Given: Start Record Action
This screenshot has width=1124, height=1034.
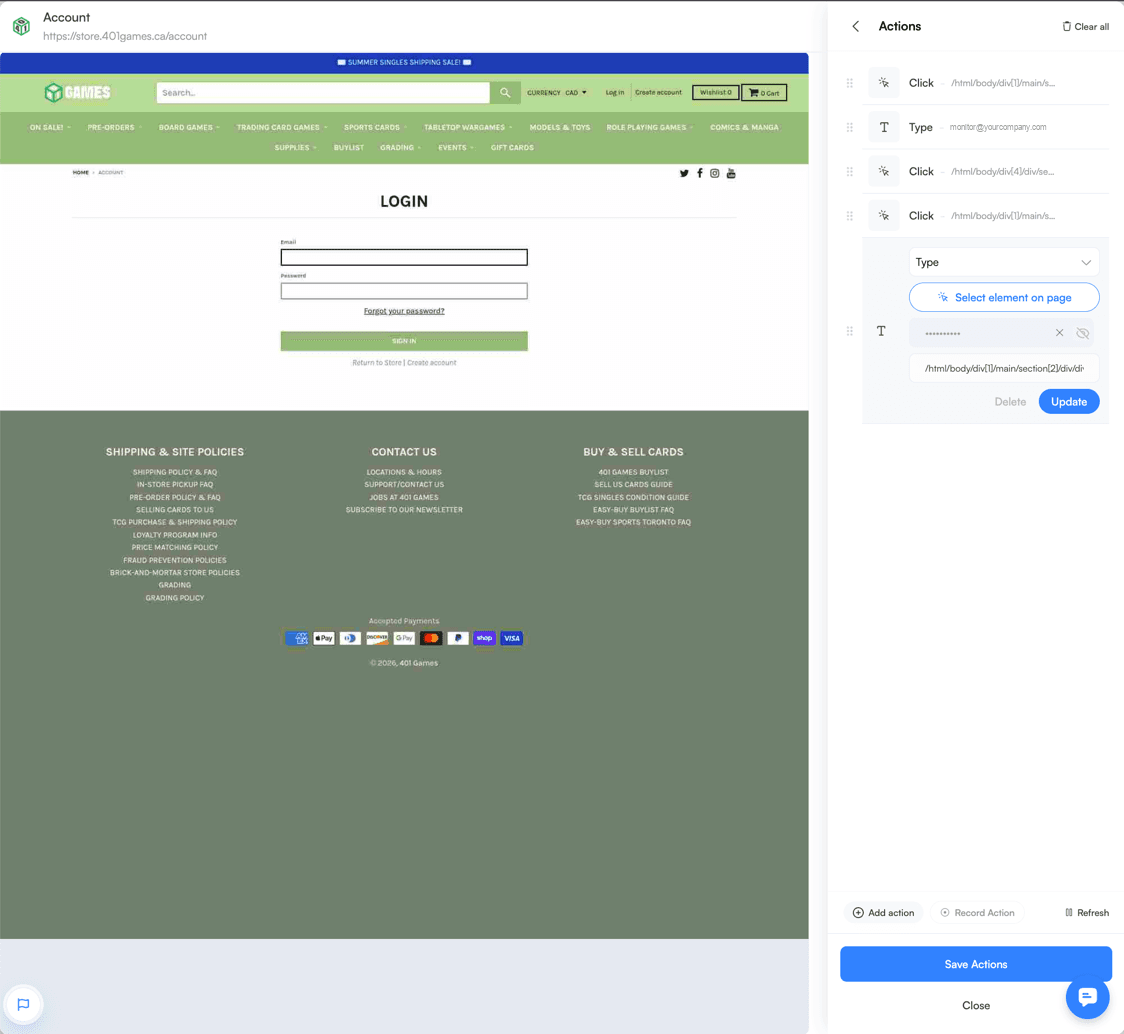Looking at the screenshot, I should (x=977, y=913).
